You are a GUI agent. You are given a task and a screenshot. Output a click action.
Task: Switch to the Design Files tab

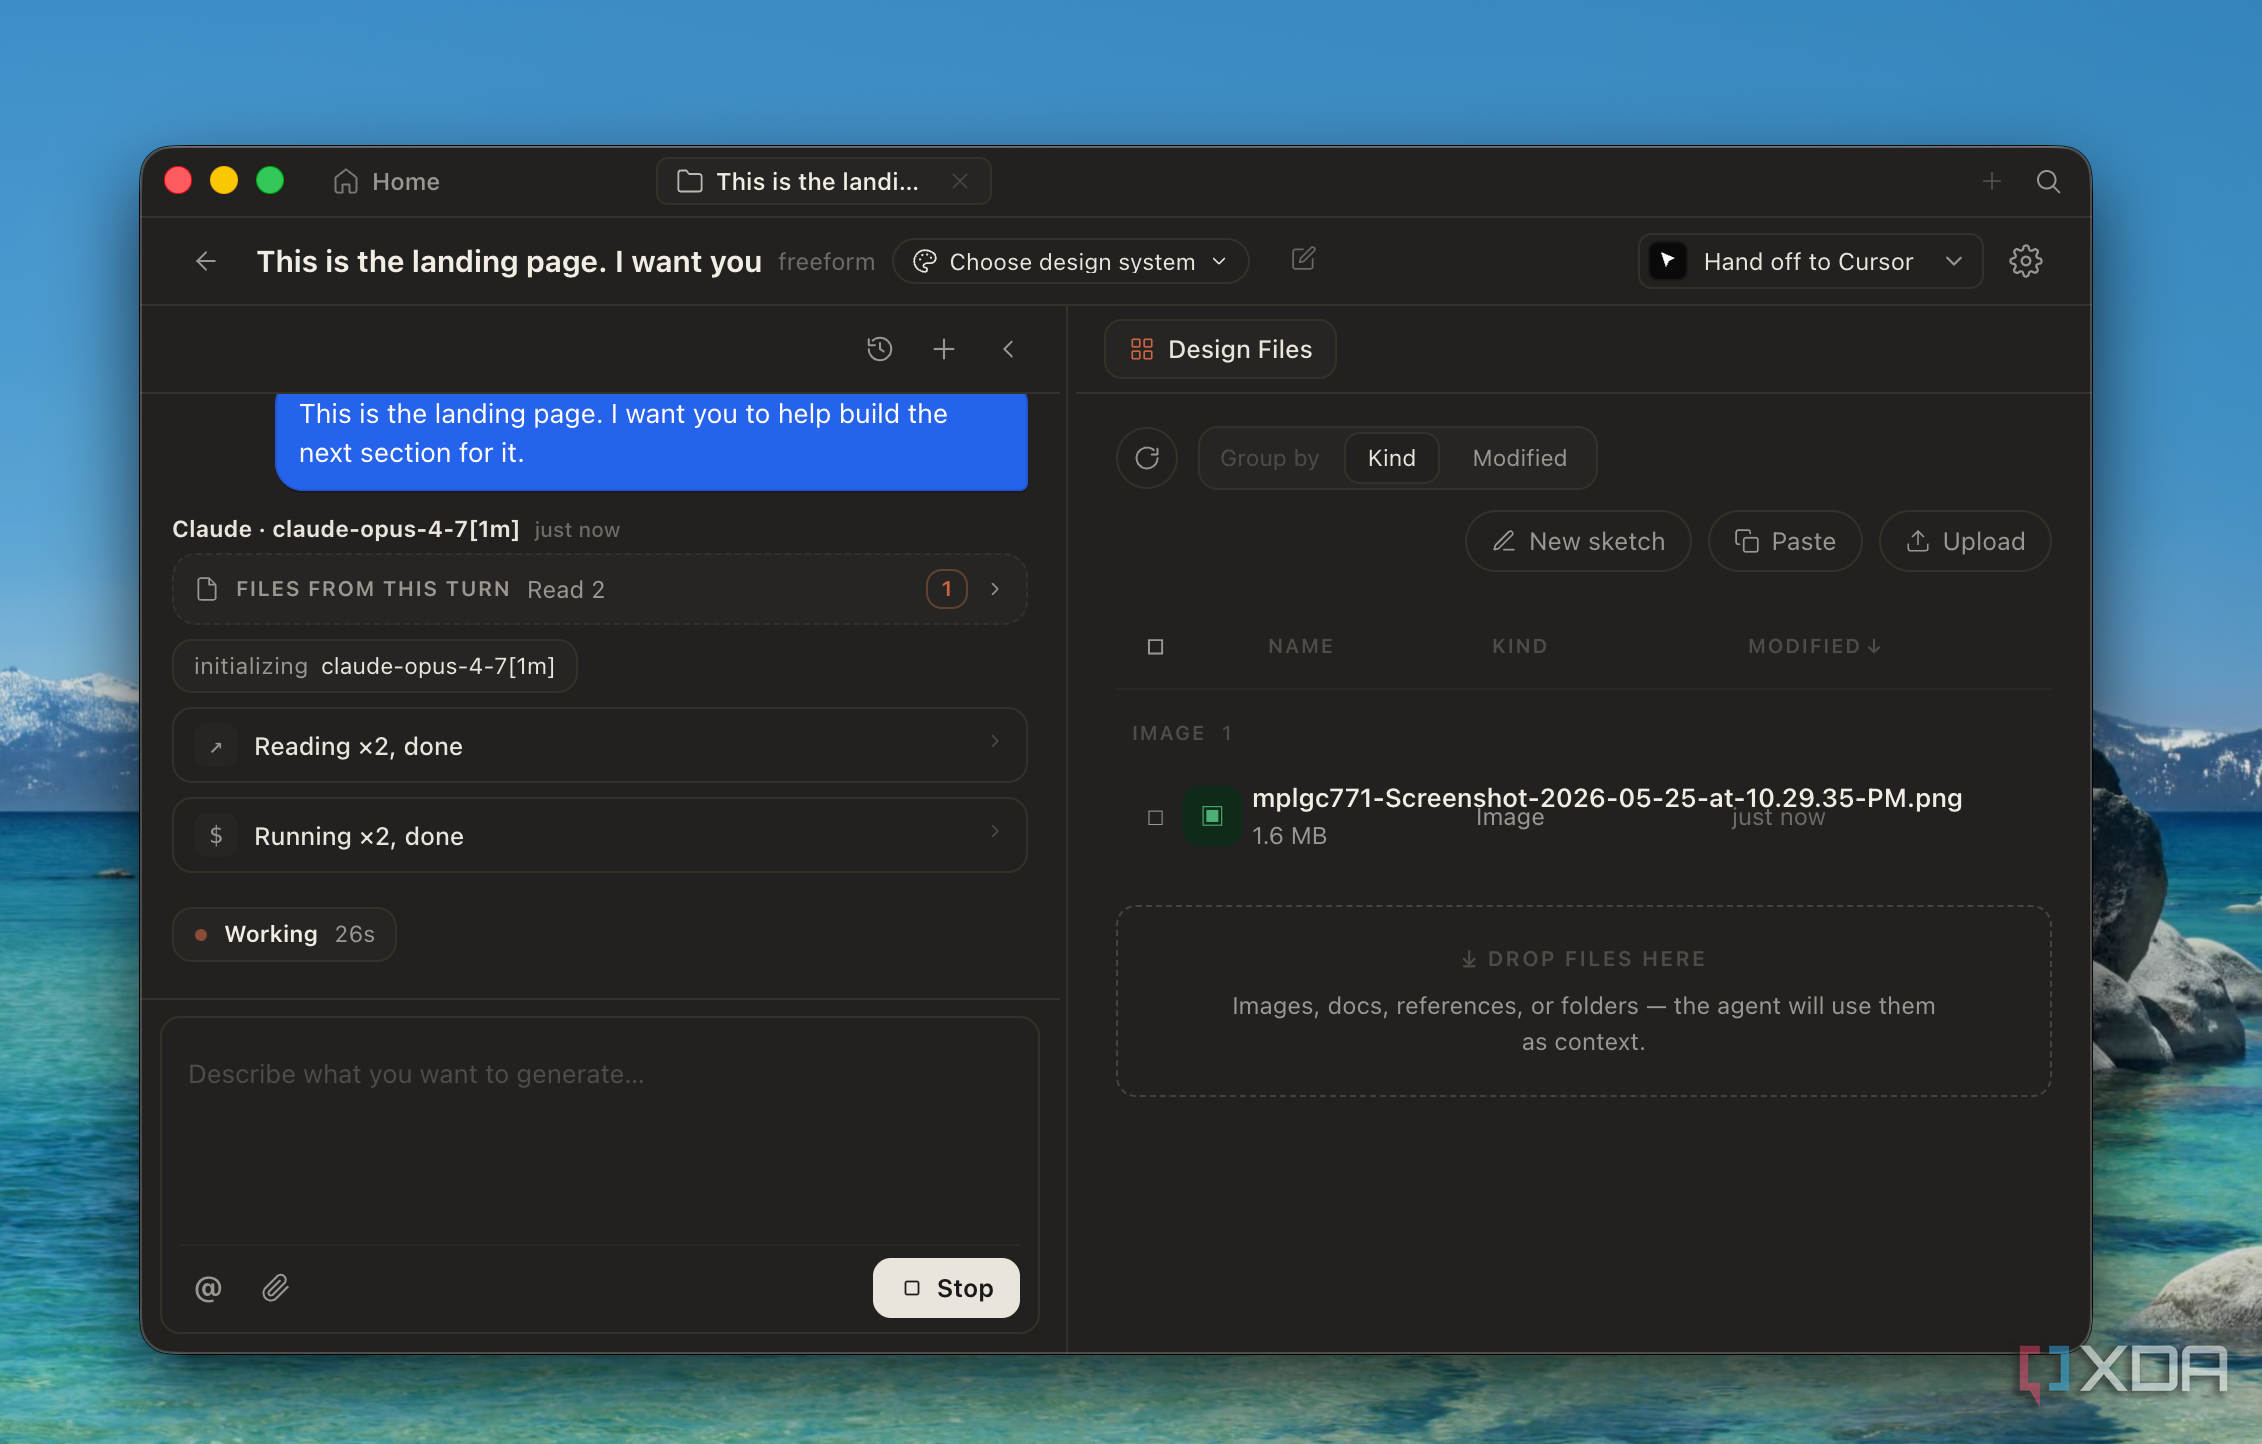1220,349
